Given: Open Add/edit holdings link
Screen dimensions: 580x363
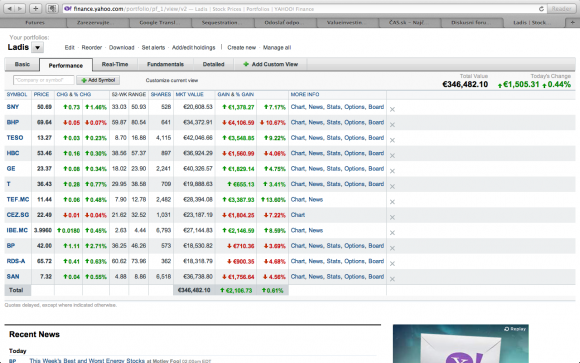Looking at the screenshot, I should click(193, 48).
